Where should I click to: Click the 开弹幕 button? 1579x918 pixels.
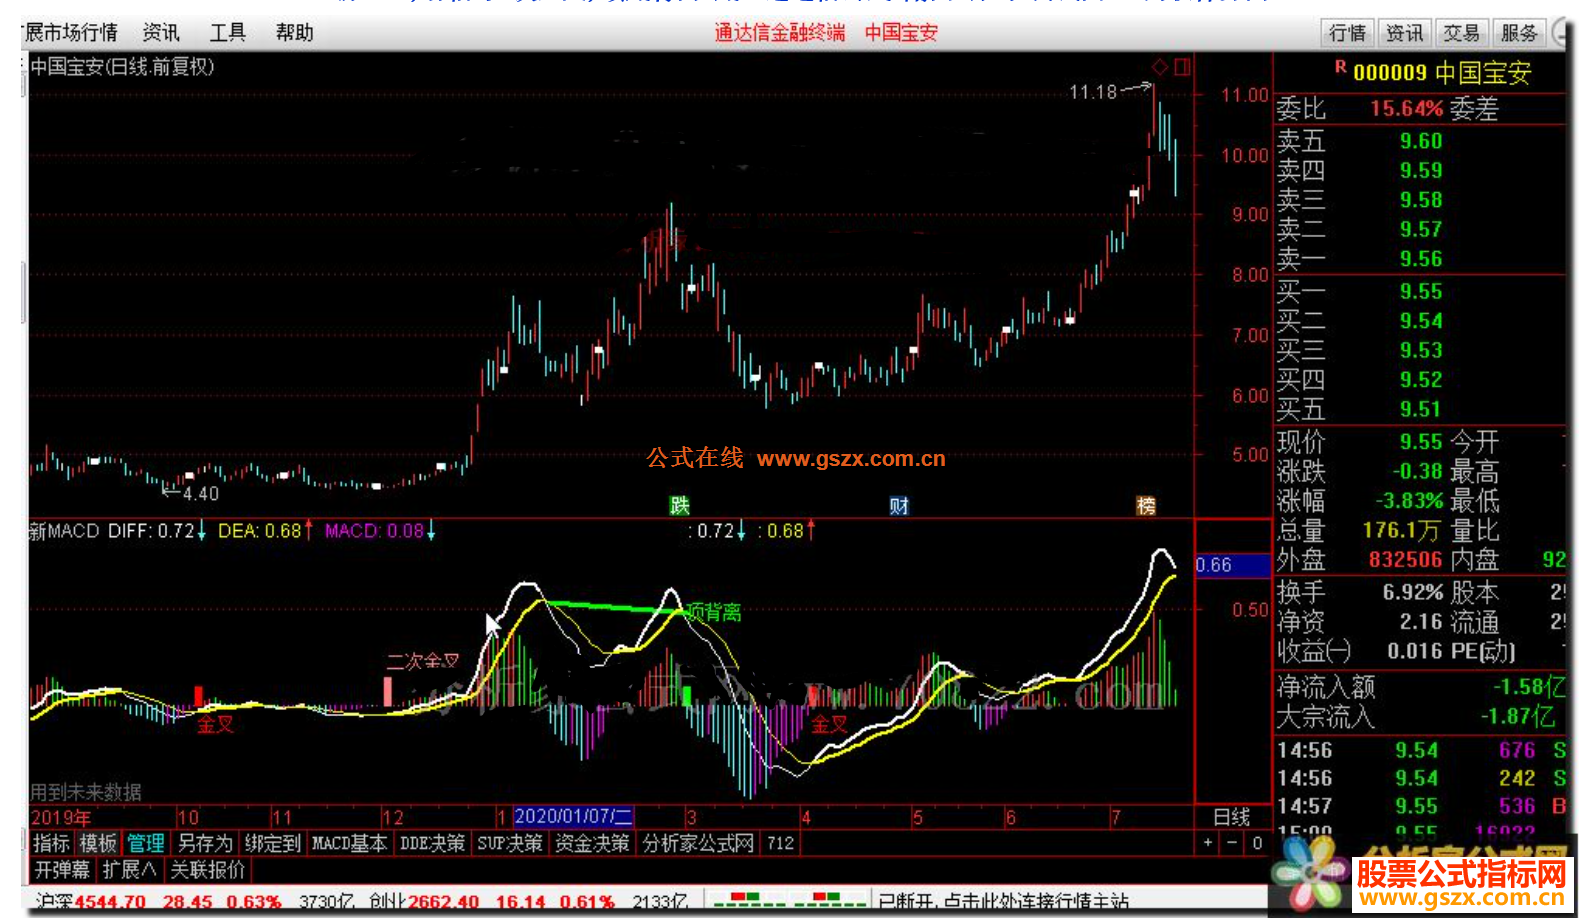(x=62, y=870)
